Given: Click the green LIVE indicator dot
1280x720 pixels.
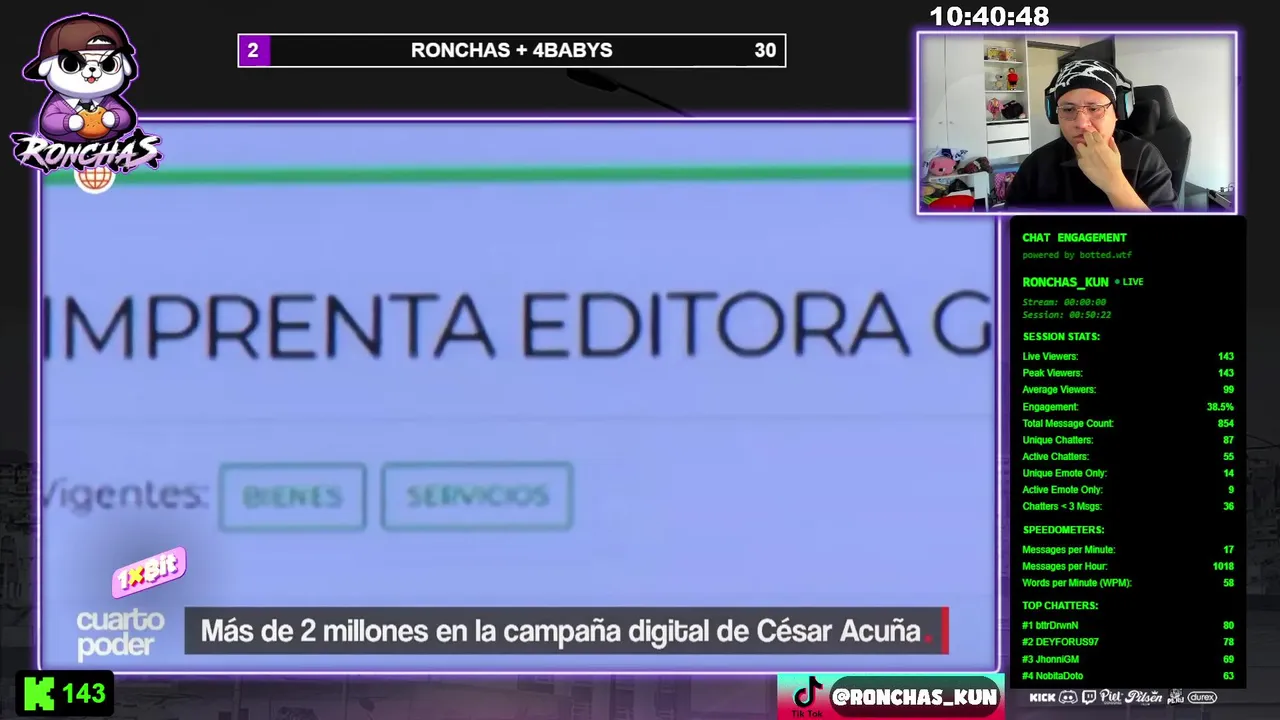Looking at the screenshot, I should pyautogui.click(x=1117, y=282).
